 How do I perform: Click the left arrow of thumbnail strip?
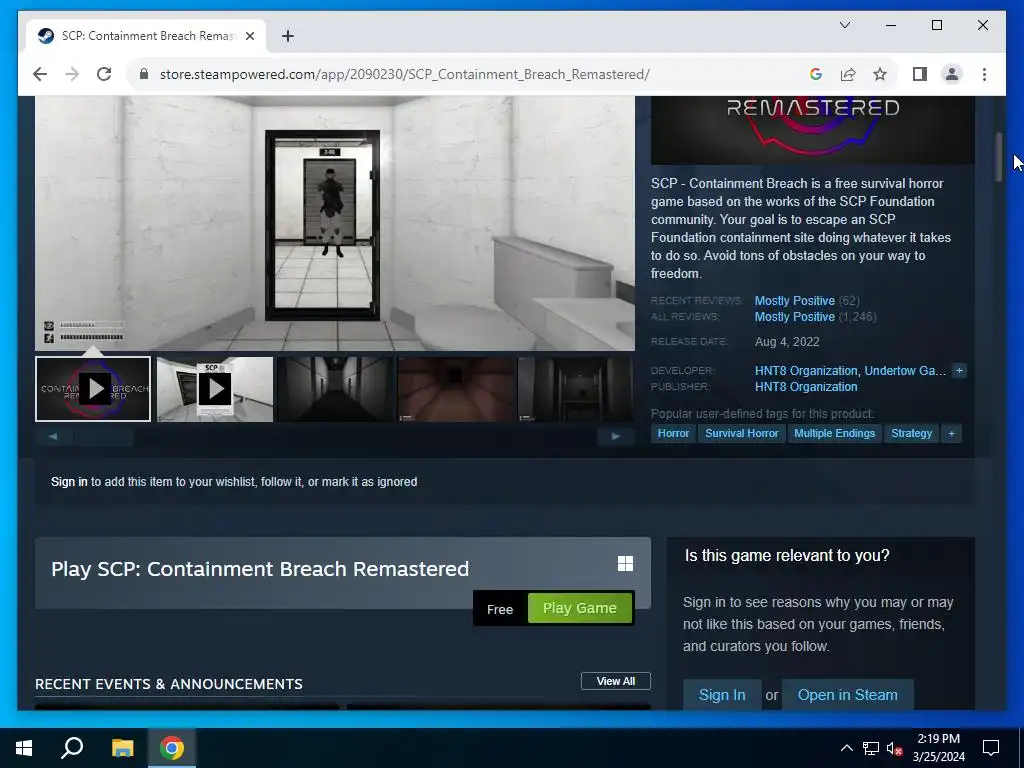click(53, 436)
